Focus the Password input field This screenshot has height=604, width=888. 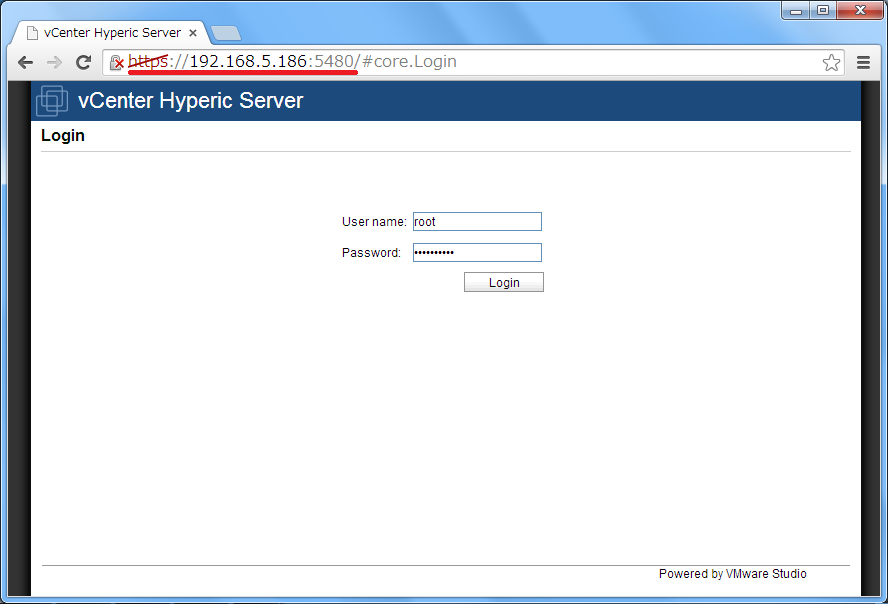[x=477, y=252]
